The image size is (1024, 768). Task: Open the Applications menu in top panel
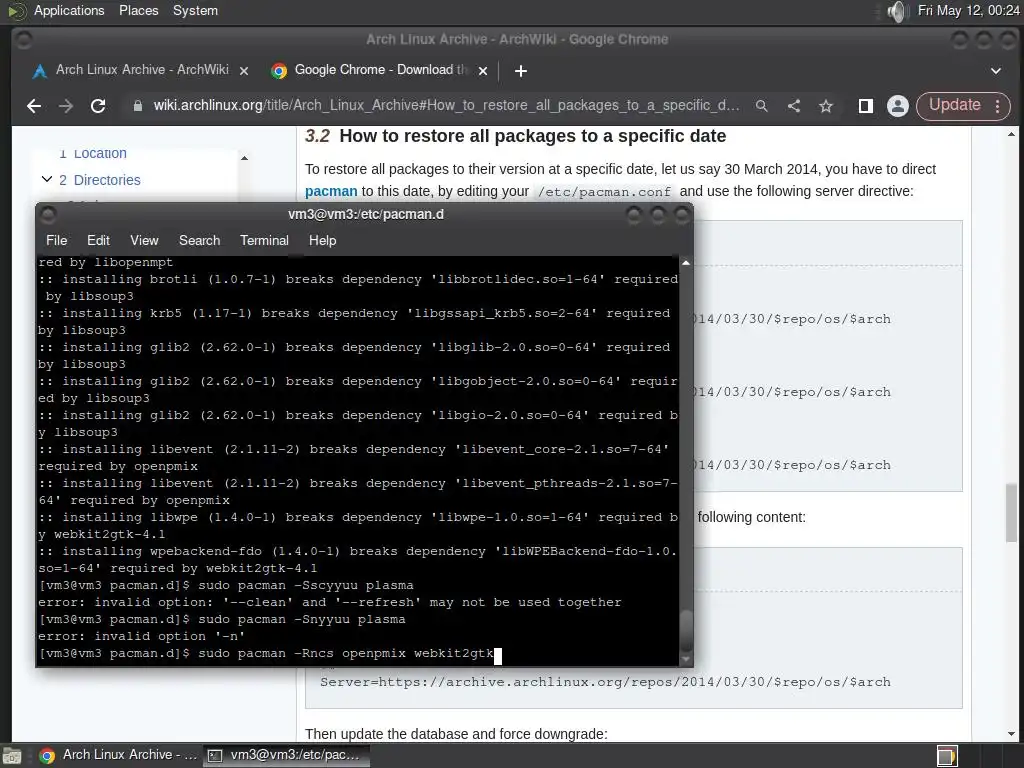tap(69, 10)
